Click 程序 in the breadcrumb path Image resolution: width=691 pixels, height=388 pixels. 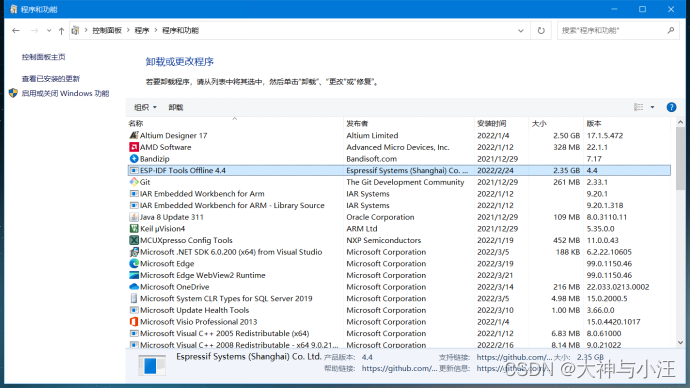[142, 30]
